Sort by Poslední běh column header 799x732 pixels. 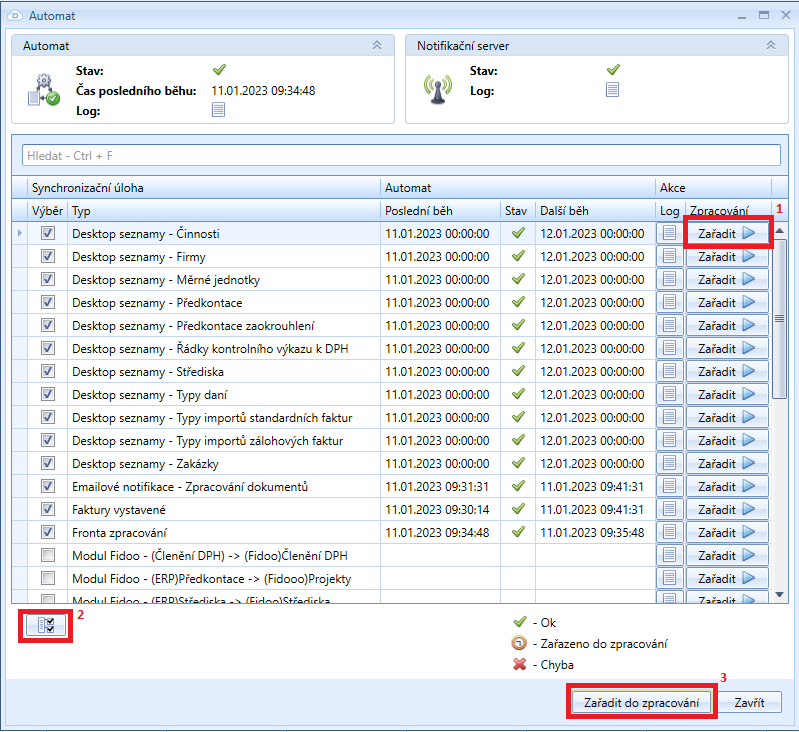pyautogui.click(x=440, y=211)
